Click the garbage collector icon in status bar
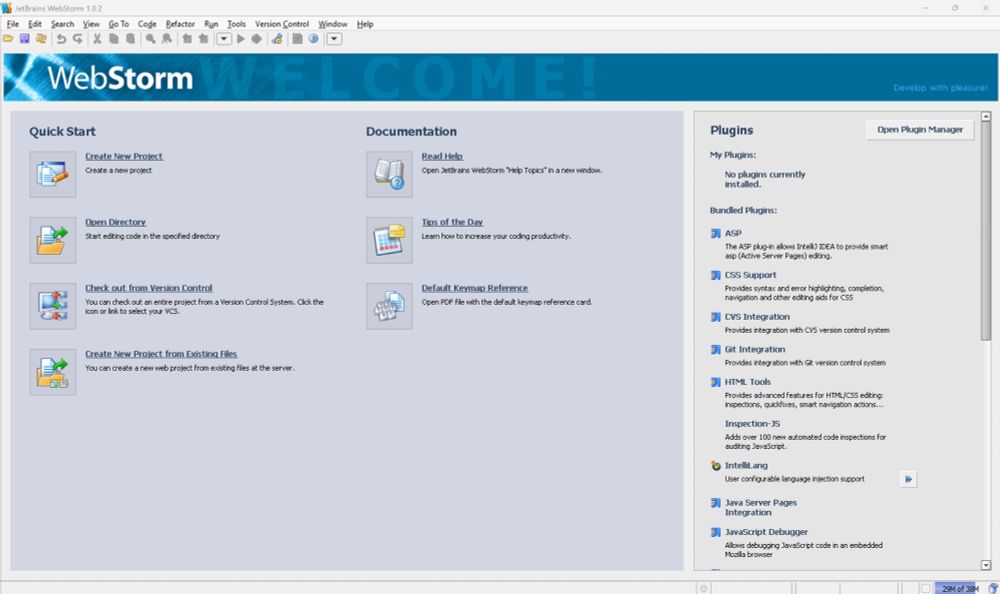This screenshot has height=594, width=1000. tap(992, 588)
